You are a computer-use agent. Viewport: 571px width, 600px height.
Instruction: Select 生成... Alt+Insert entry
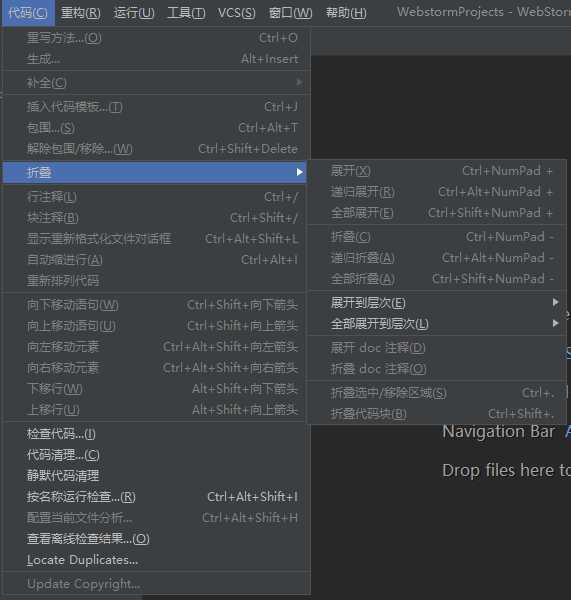[155, 59]
